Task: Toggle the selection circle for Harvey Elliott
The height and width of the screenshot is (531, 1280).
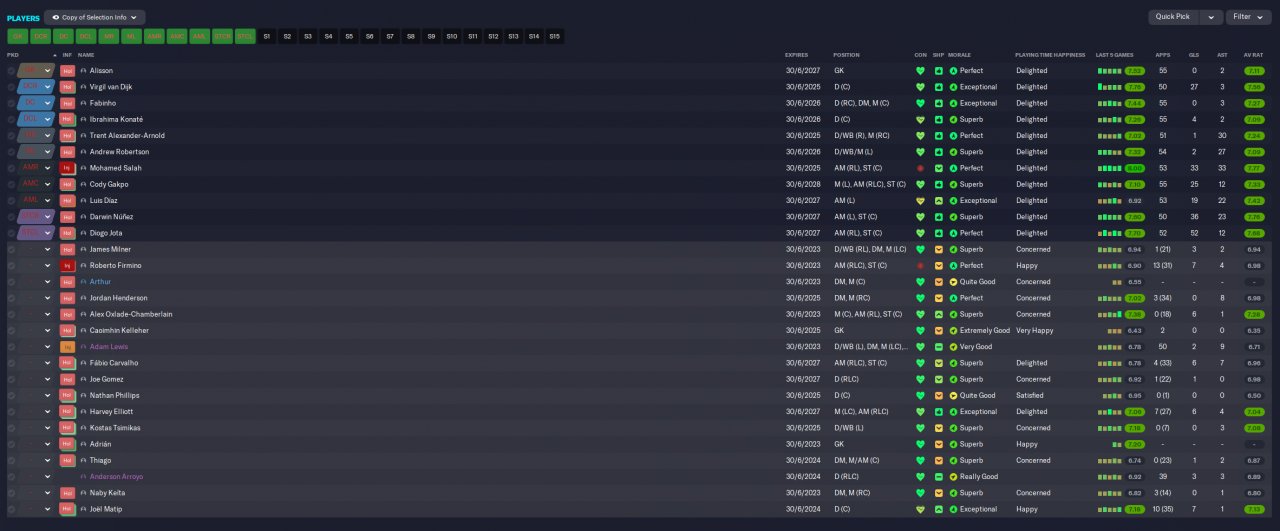Action: (x=11, y=412)
